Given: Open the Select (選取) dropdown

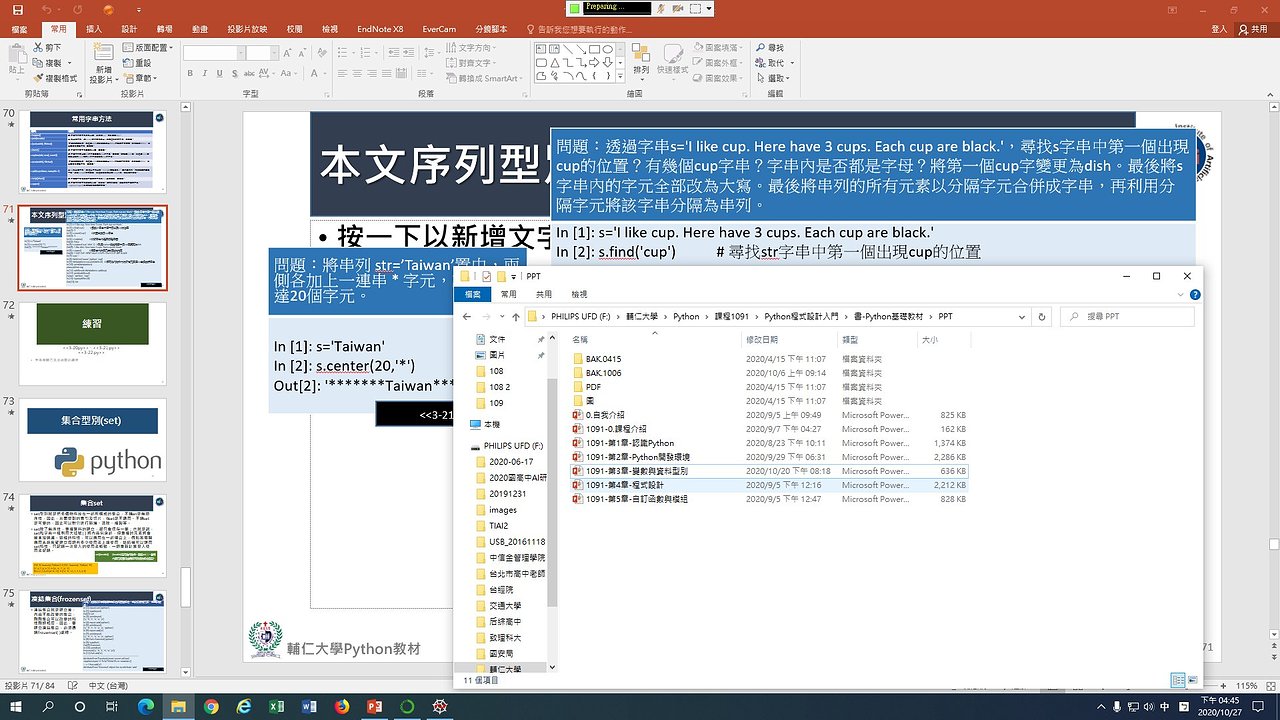Looking at the screenshot, I should (x=773, y=78).
